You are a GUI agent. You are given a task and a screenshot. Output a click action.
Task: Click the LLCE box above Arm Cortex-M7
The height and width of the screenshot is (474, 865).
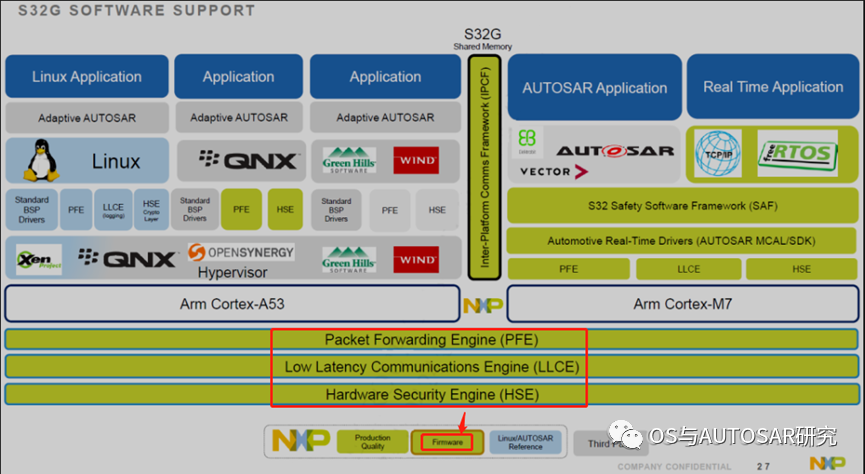click(688, 269)
